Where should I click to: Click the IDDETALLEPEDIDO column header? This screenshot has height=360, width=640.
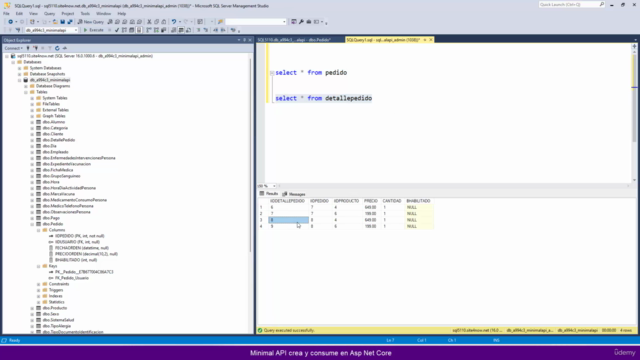[x=287, y=201]
